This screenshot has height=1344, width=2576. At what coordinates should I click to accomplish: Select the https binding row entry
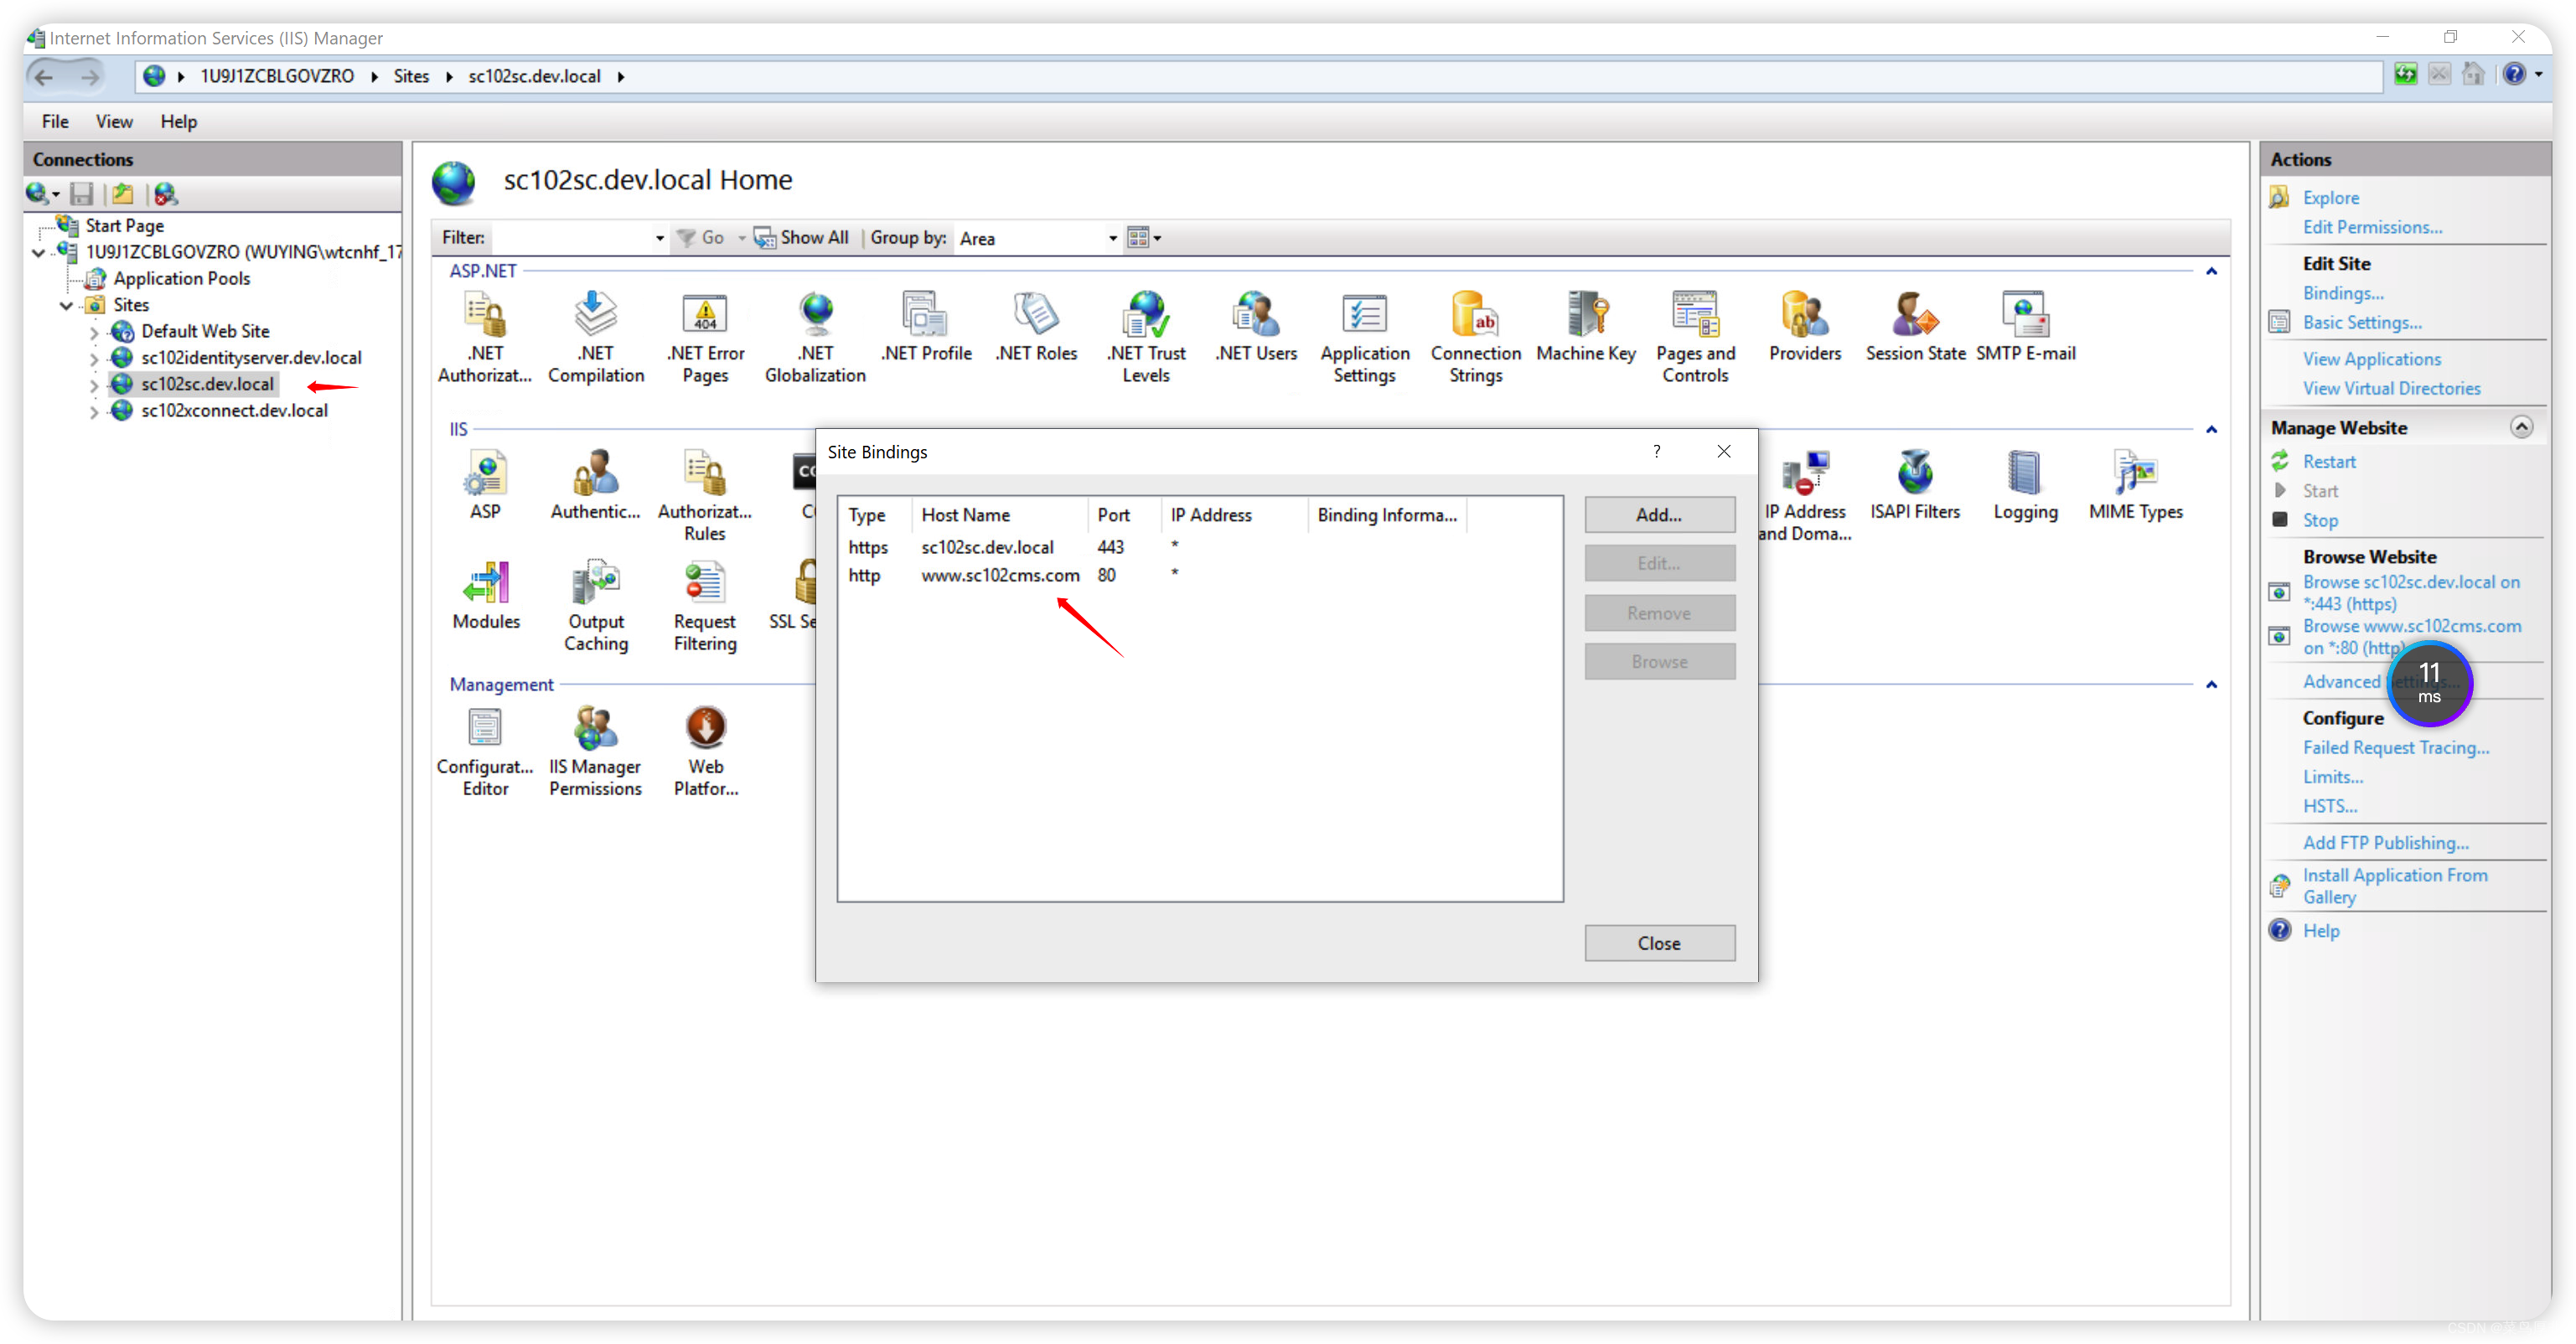coord(1197,545)
